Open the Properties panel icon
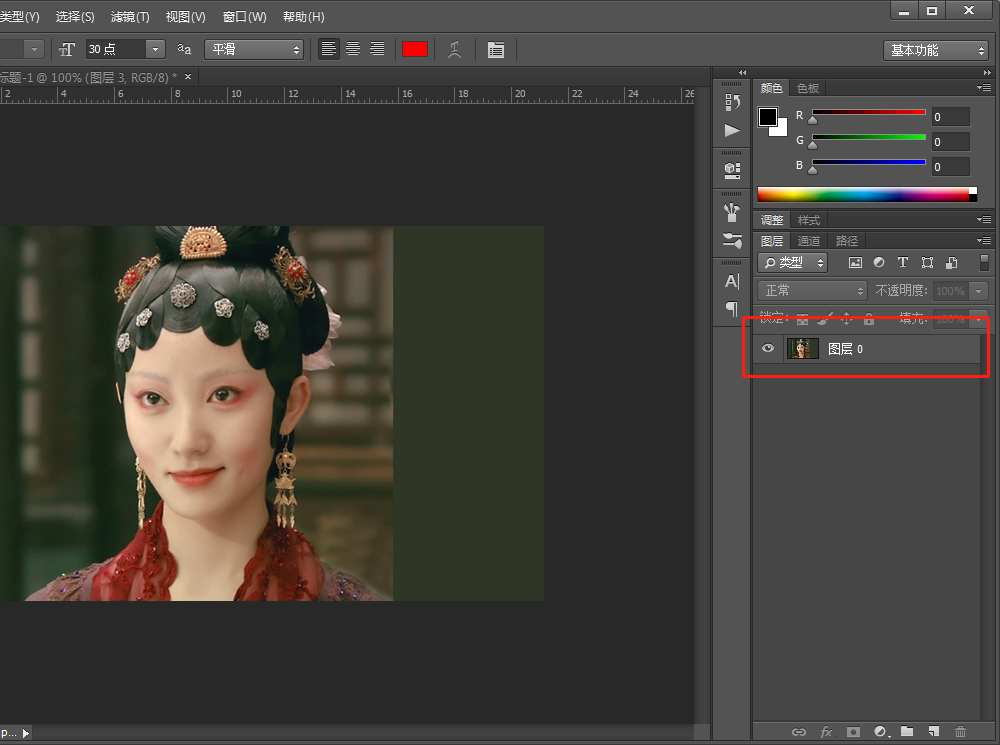The image size is (1000, 745). tap(732, 170)
